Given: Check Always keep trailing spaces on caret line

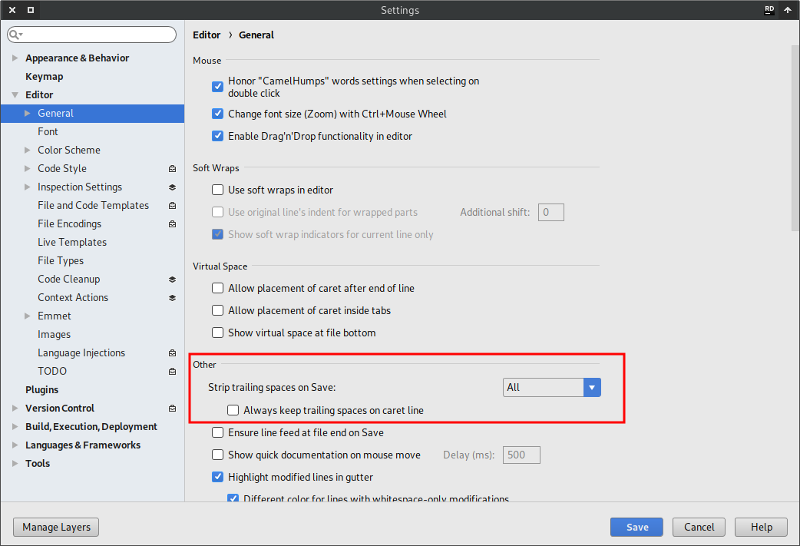Looking at the screenshot, I should 233,410.
